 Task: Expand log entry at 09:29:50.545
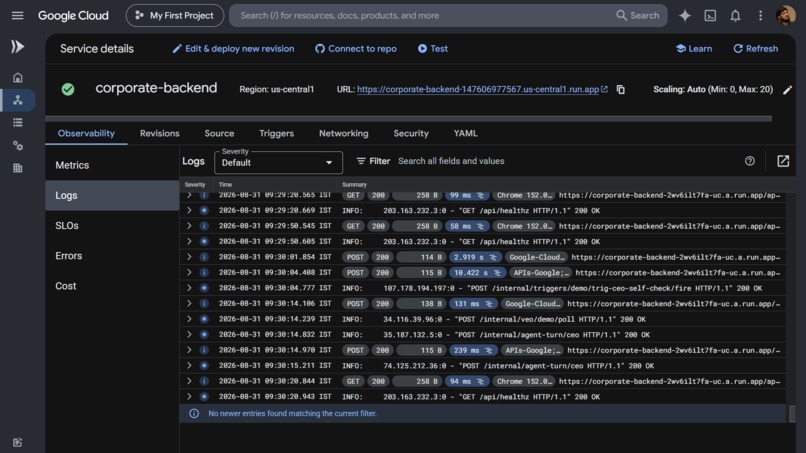[x=189, y=226]
